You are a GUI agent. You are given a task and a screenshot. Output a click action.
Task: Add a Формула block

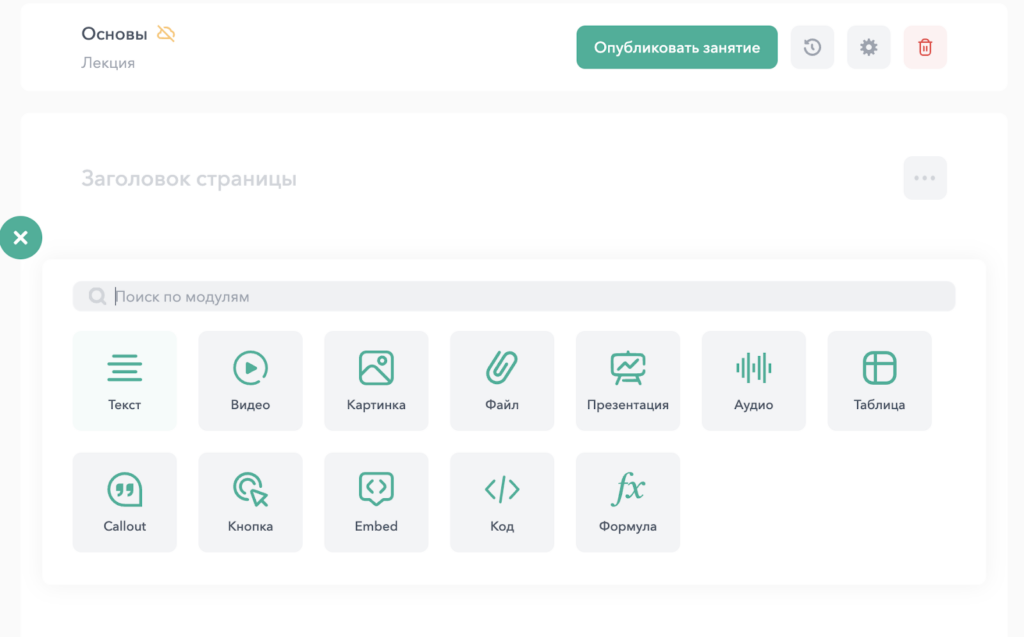628,502
